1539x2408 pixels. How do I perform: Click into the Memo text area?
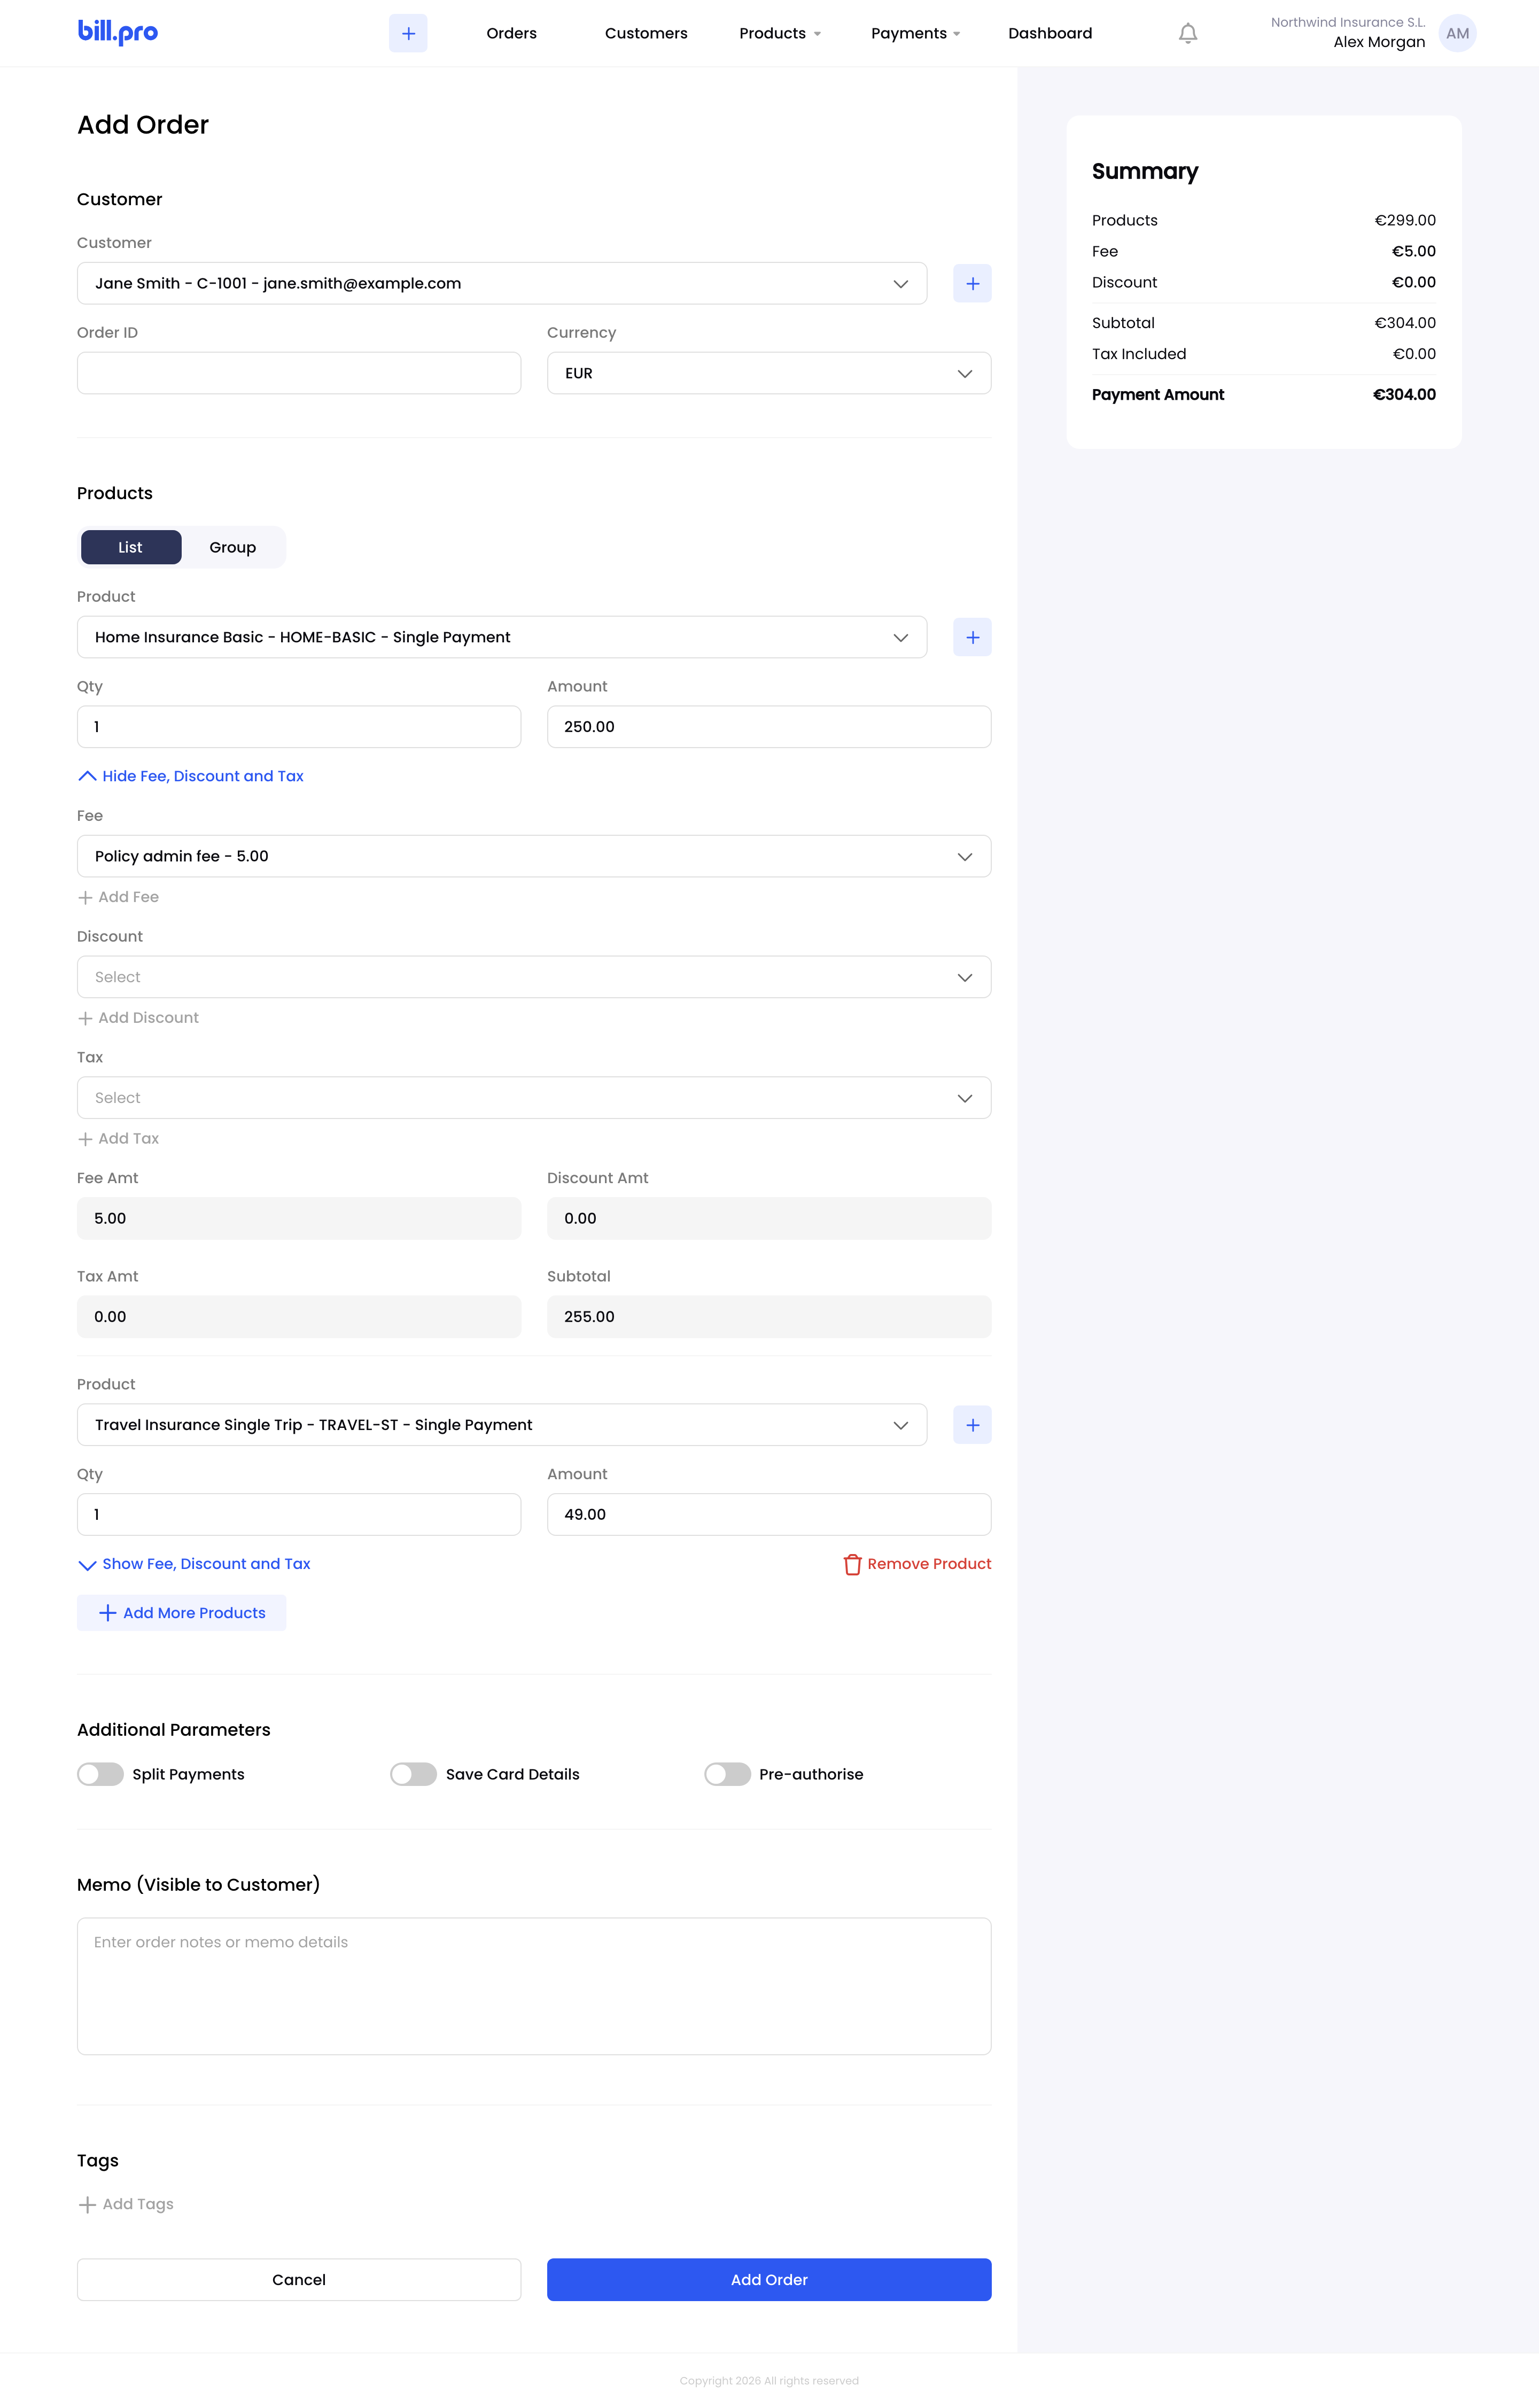pos(534,1986)
